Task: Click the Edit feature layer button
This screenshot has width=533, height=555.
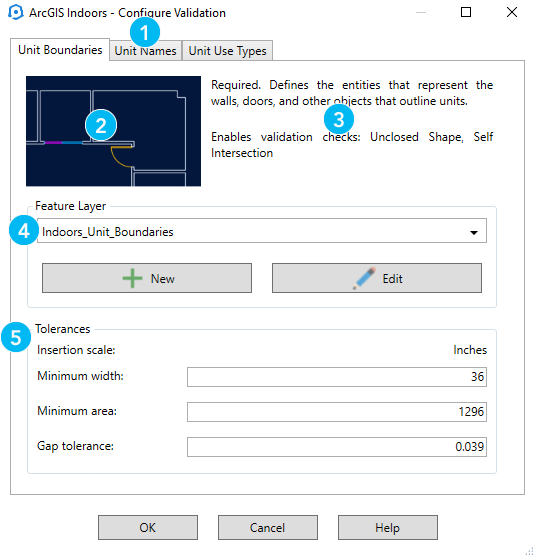Action: (x=377, y=278)
